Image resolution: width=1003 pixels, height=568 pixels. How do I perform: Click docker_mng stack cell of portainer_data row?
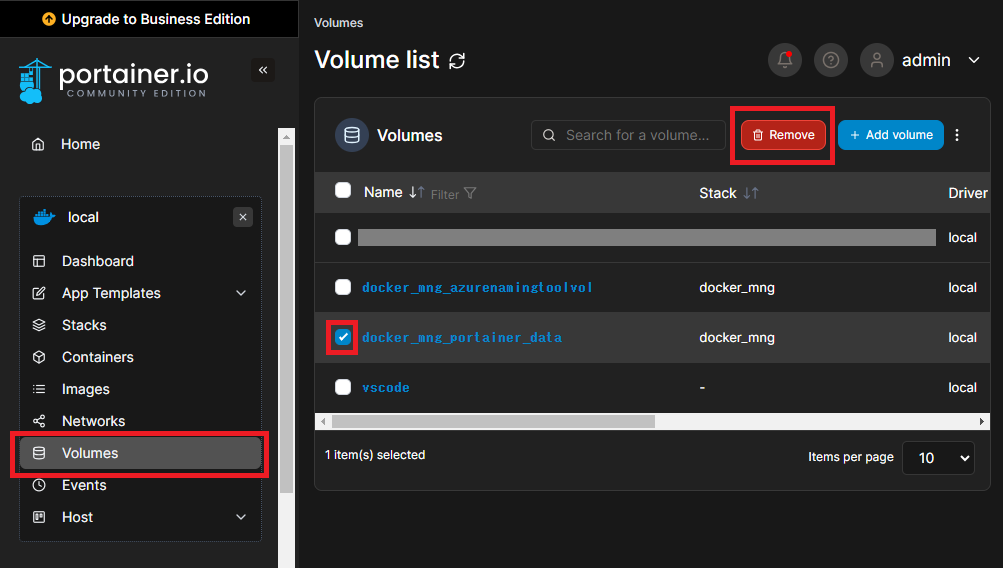tap(737, 338)
